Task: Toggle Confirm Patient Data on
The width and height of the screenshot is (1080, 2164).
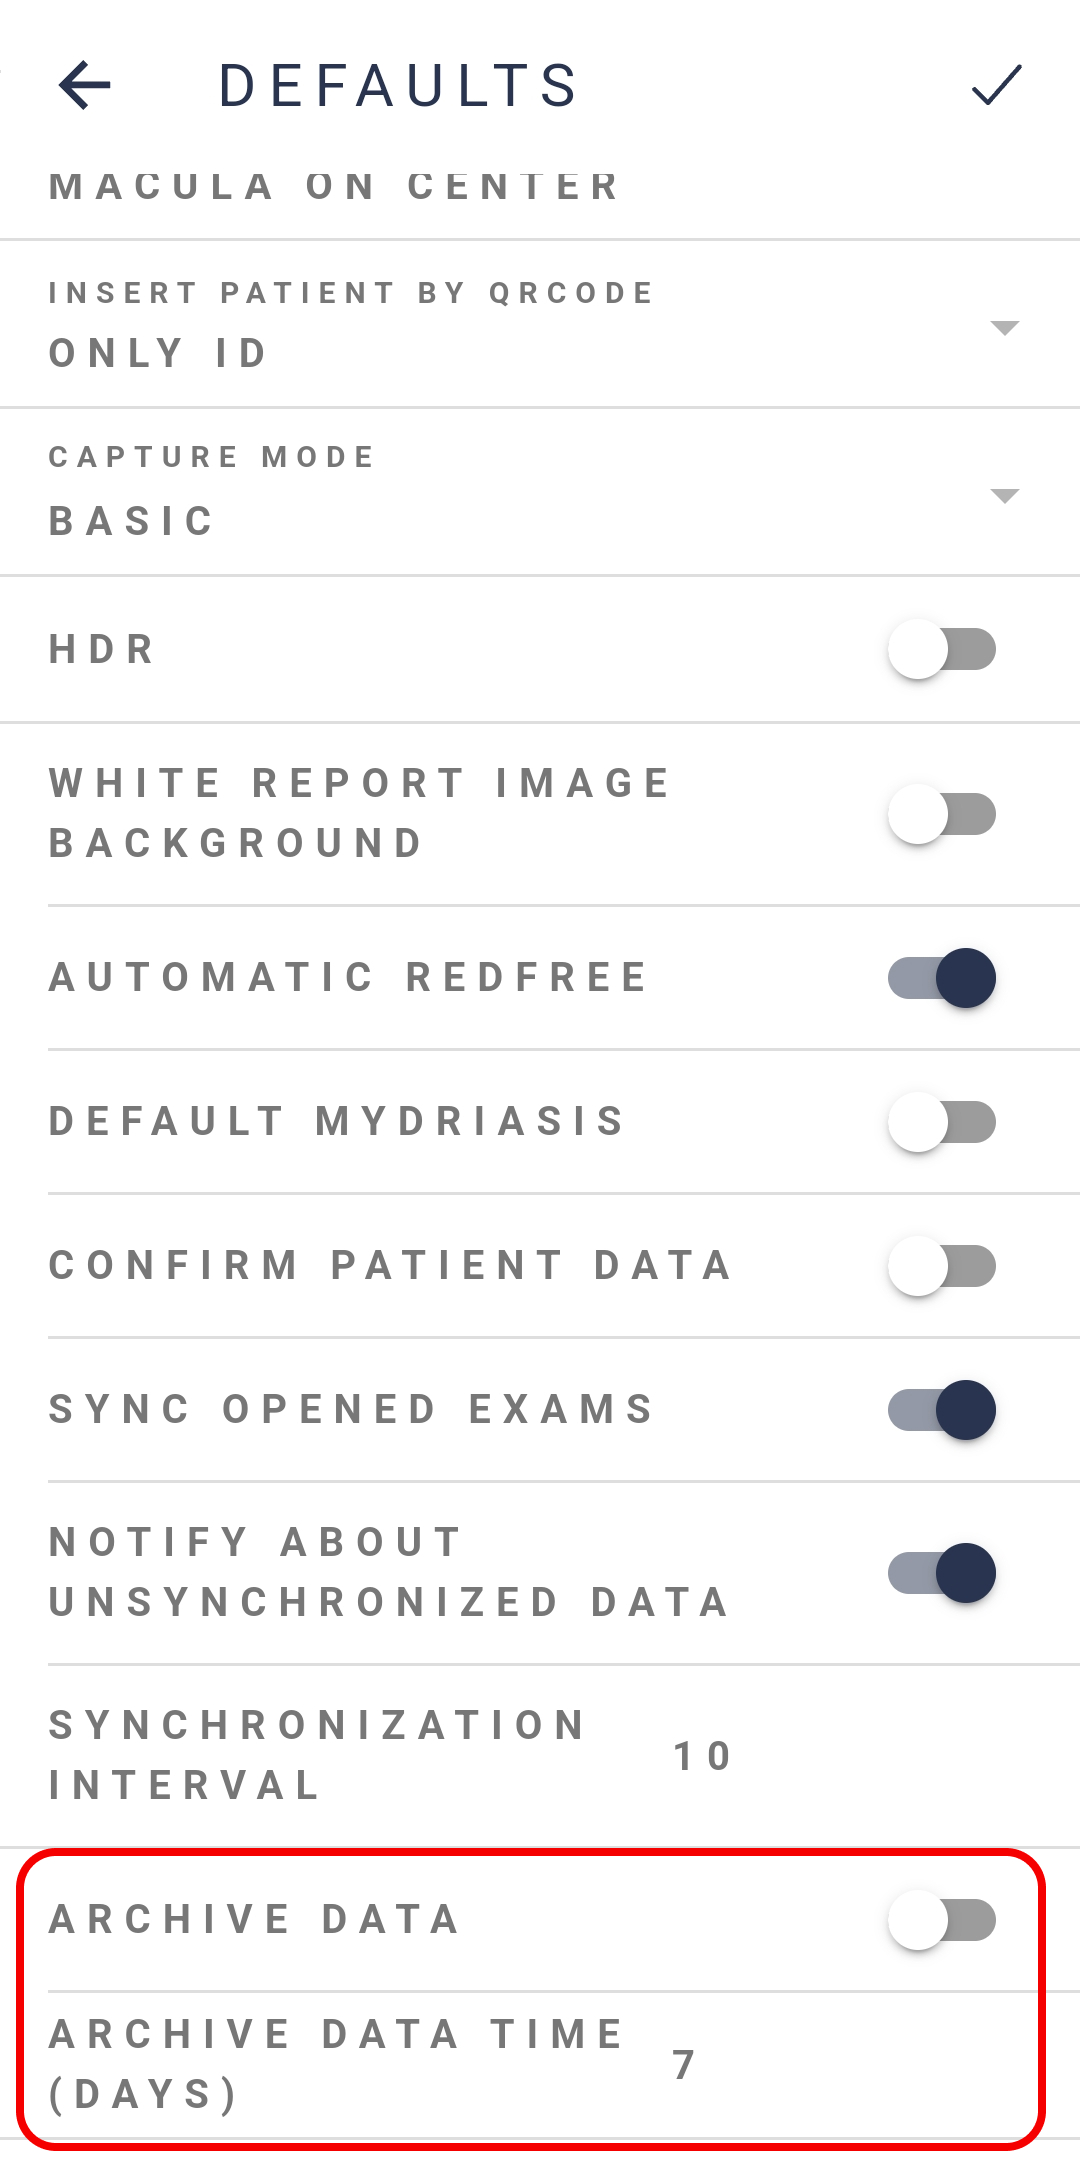Action: click(942, 1266)
